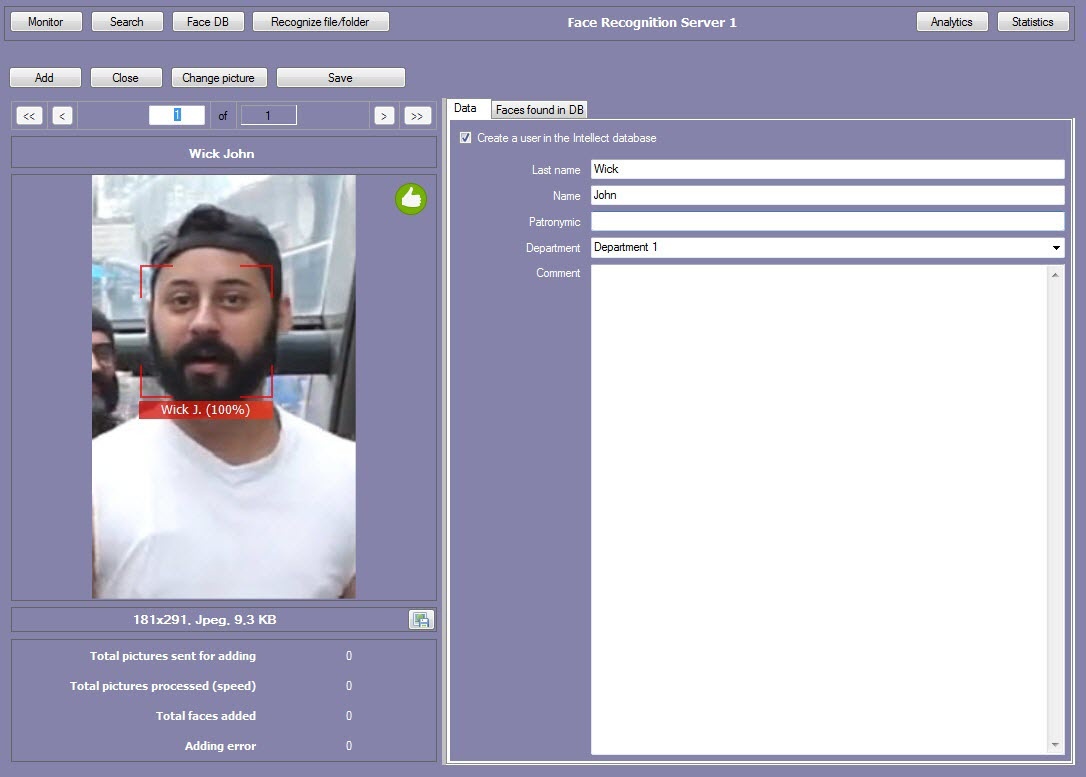Screen dimensions: 1086x777
Task: Expand the Department dropdown
Action: [x=1056, y=247]
